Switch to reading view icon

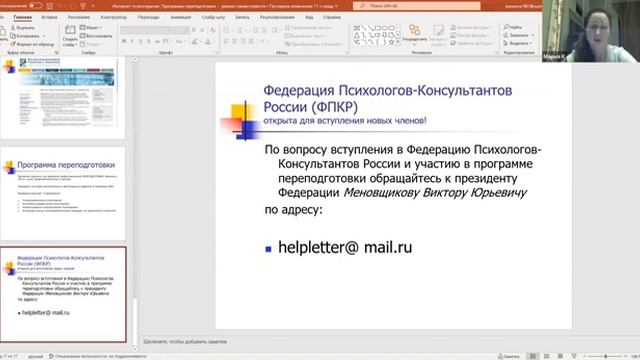point(560,356)
